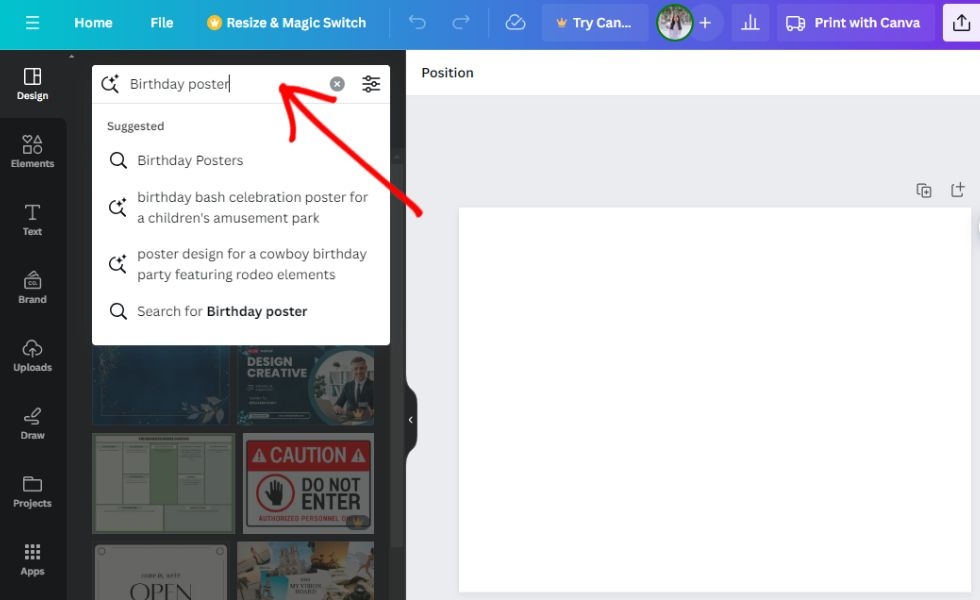The image size is (980, 600).
Task: Open the search filters icon
Action: click(371, 84)
